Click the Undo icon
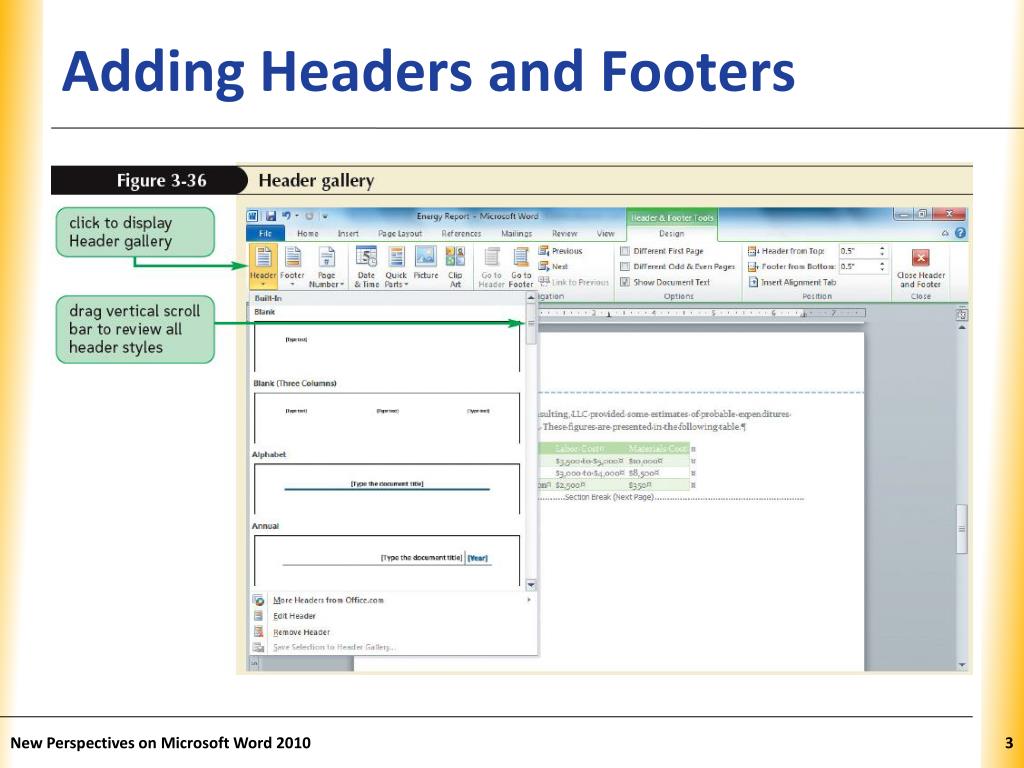The width and height of the screenshot is (1024, 768). coord(286,216)
